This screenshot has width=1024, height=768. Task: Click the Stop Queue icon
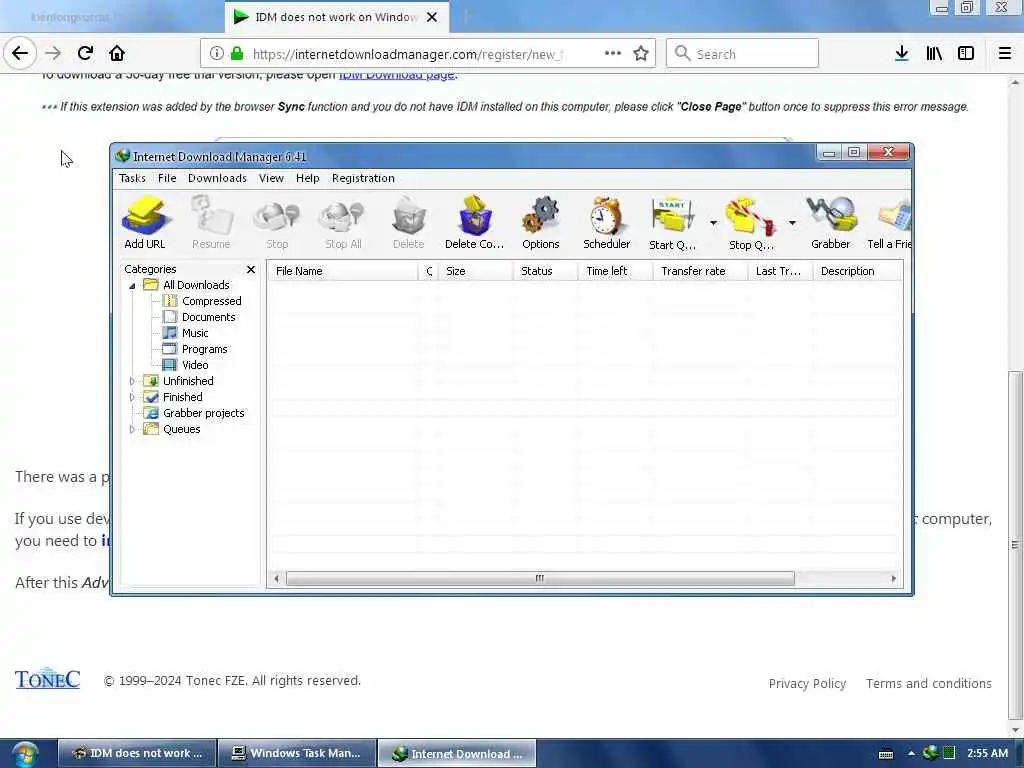(751, 222)
